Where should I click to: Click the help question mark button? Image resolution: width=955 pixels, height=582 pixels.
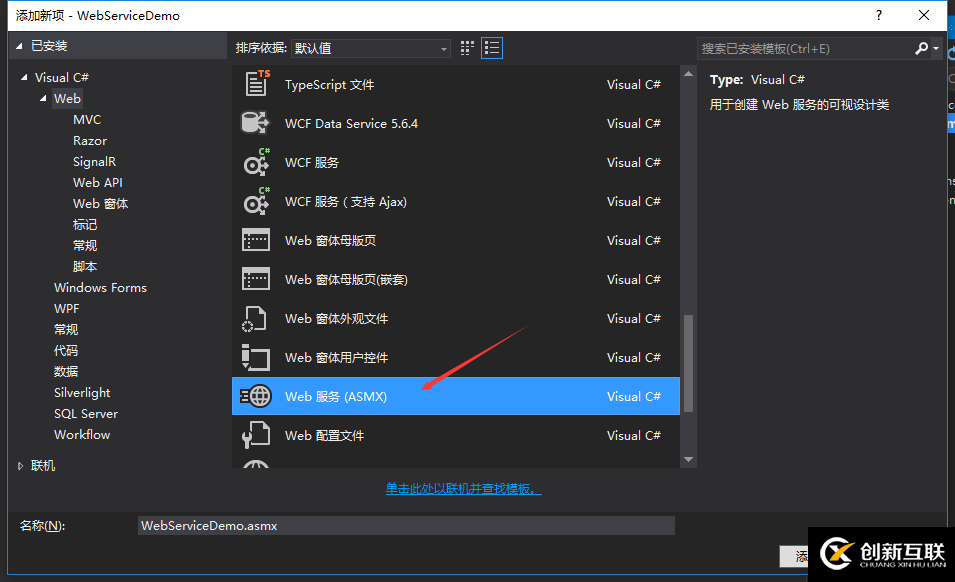coord(878,15)
